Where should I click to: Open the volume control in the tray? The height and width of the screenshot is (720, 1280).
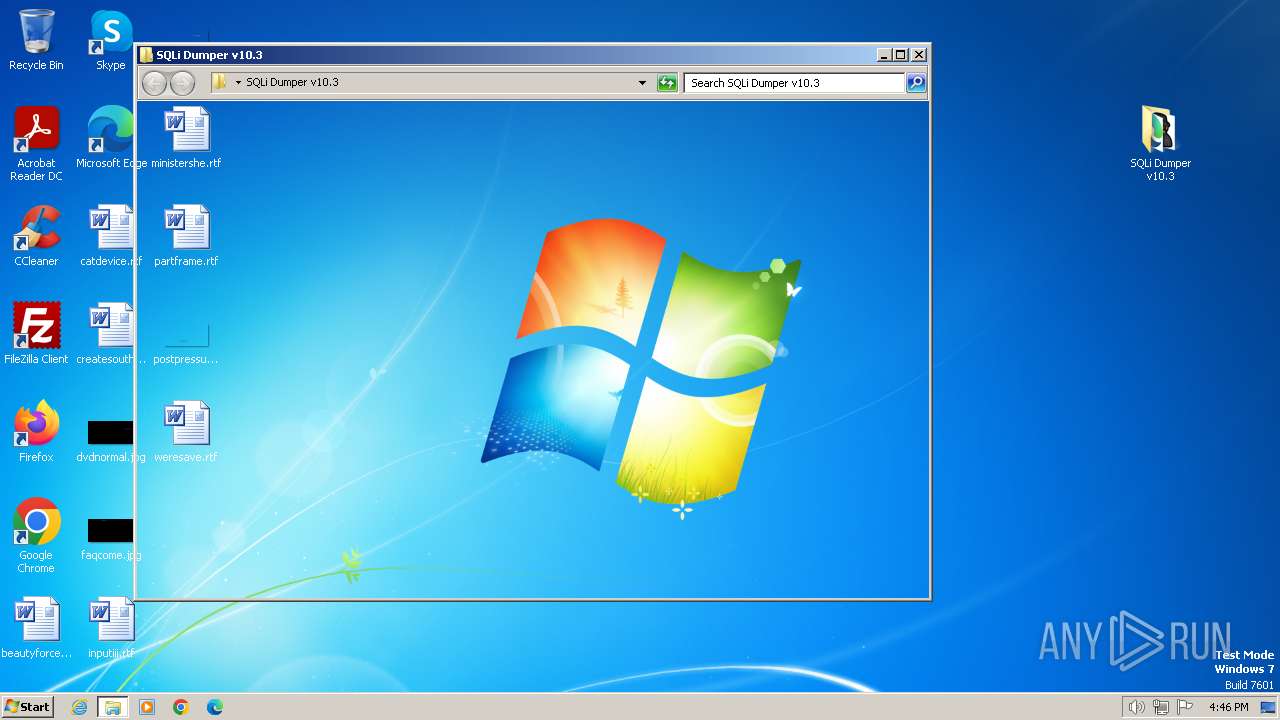point(1136,707)
